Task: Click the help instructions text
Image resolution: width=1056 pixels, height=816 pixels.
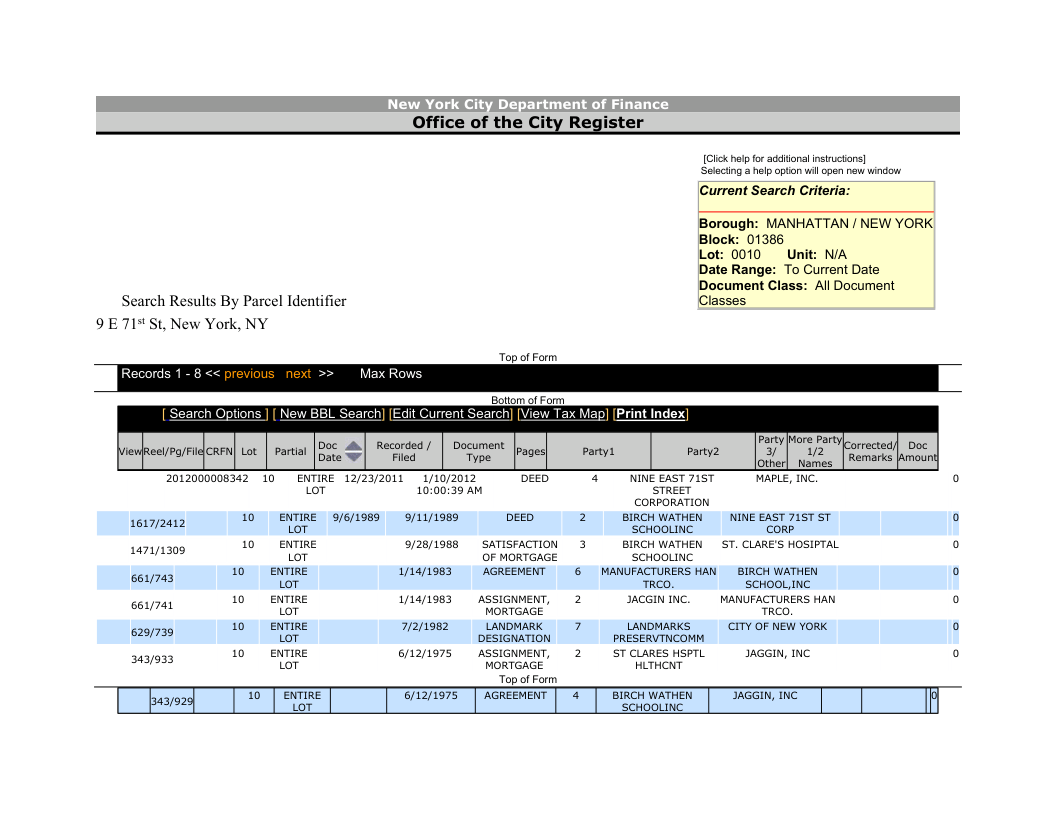Action: (784, 159)
